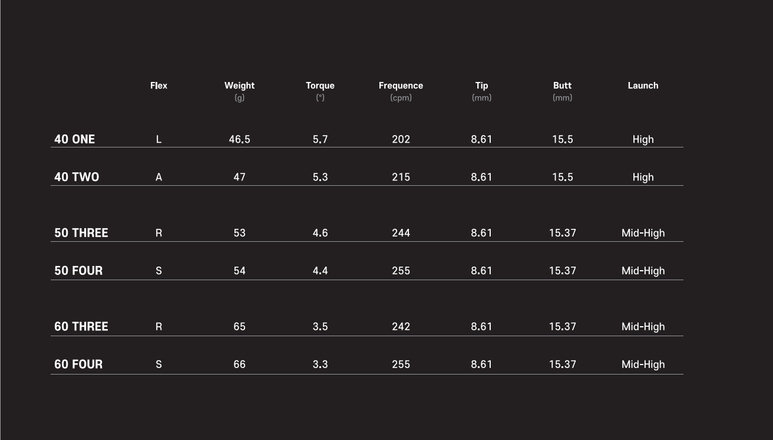Click the 202 frequence value
Screen dimensions: 773x440
pyautogui.click(x=401, y=139)
